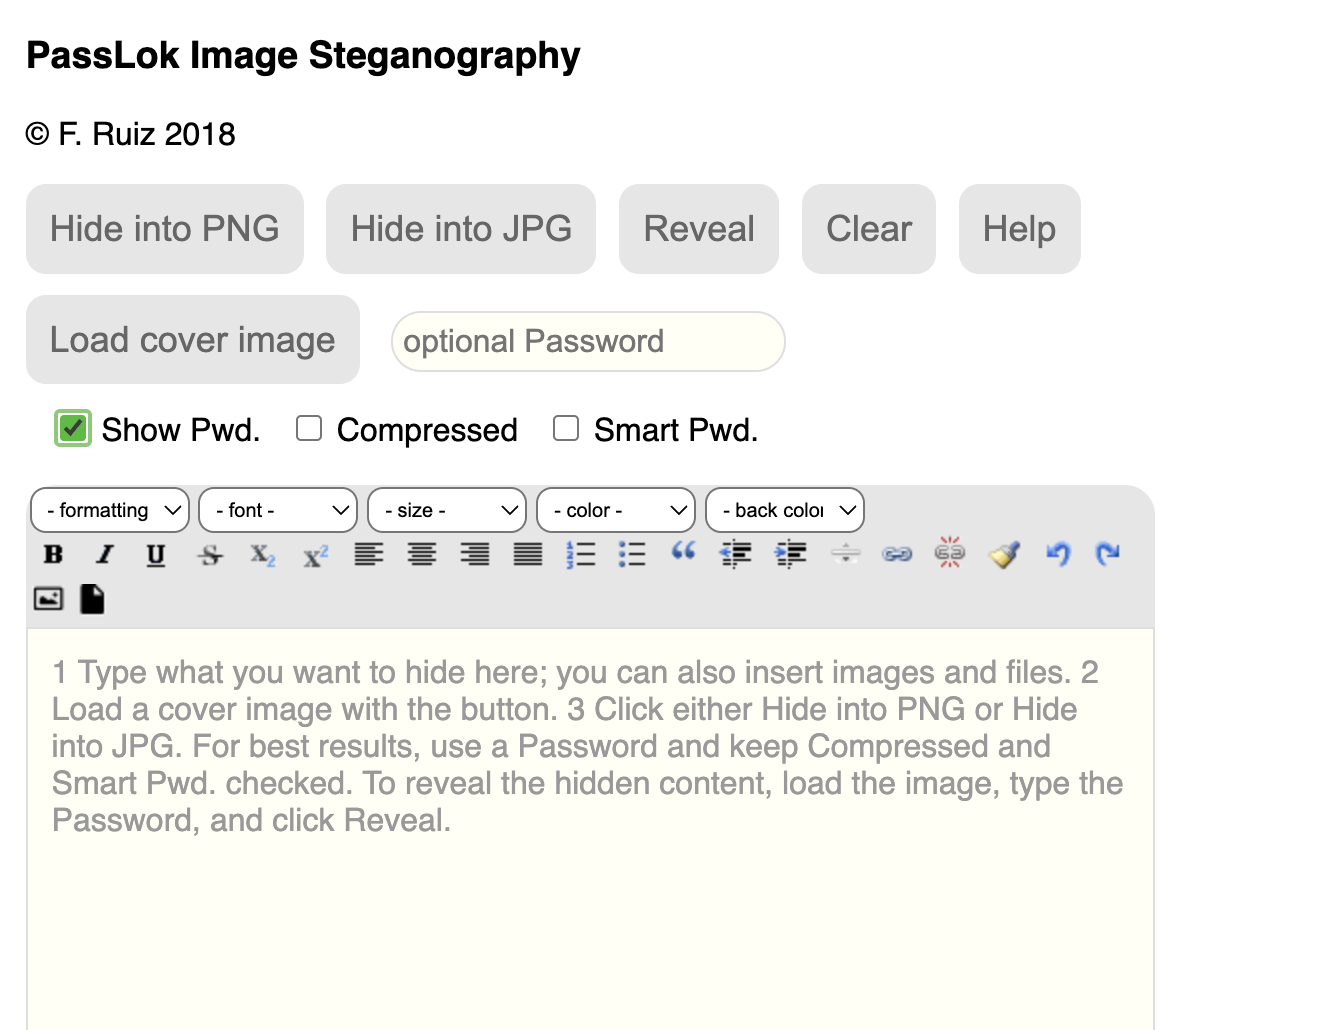Toggle strikethrough text

coord(210,554)
